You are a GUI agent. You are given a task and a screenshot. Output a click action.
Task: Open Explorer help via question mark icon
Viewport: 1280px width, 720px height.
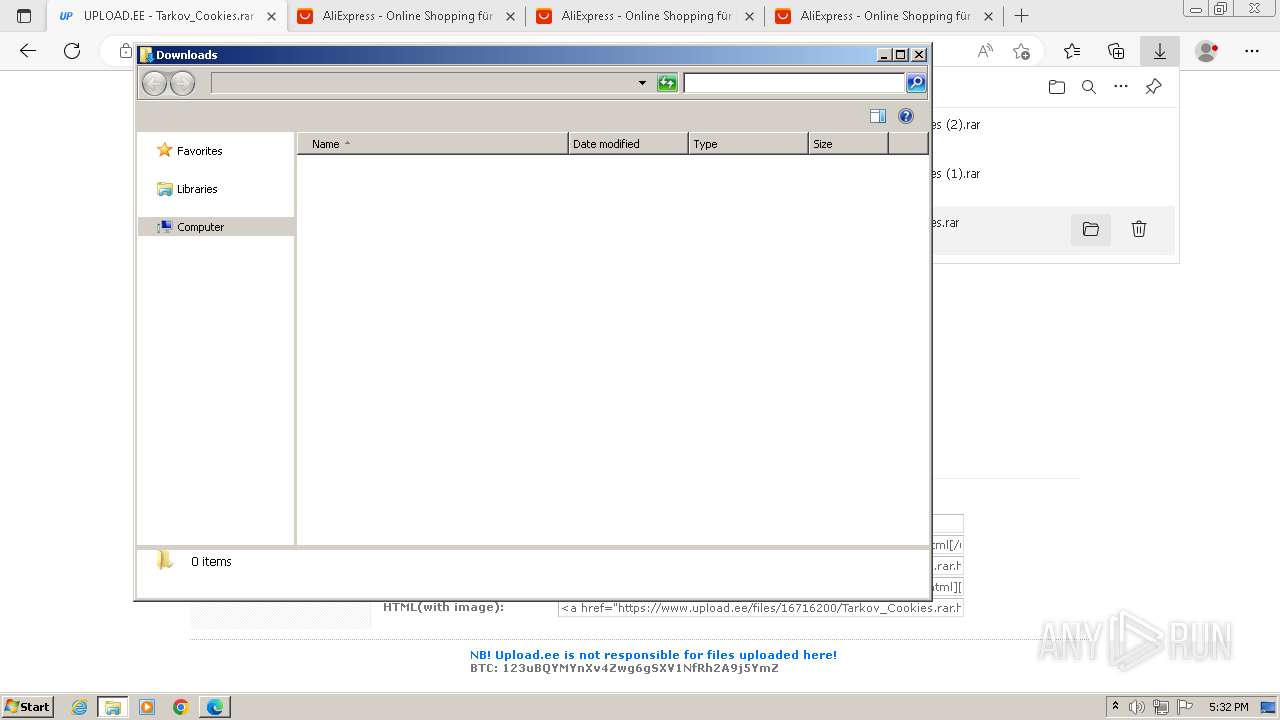906,116
